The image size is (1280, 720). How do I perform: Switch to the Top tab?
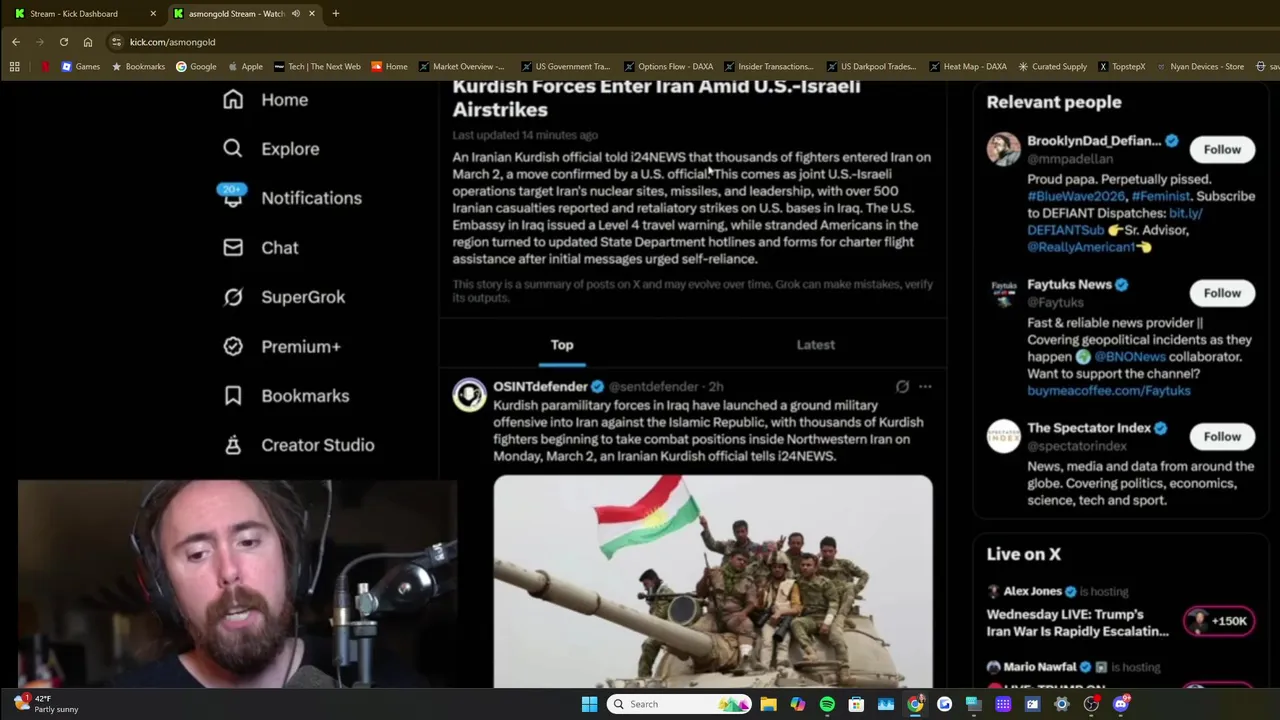[x=562, y=344]
